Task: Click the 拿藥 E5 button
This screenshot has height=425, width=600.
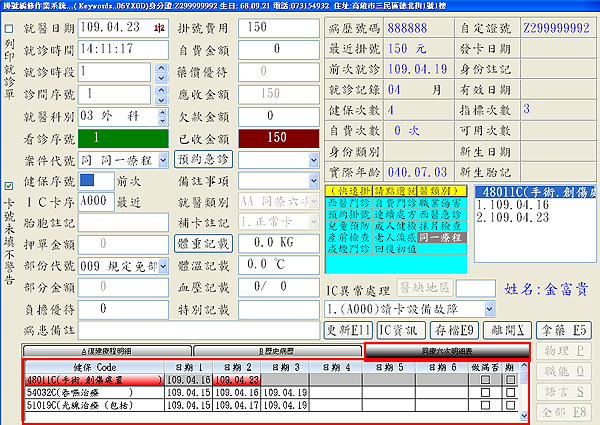Action: coord(567,329)
